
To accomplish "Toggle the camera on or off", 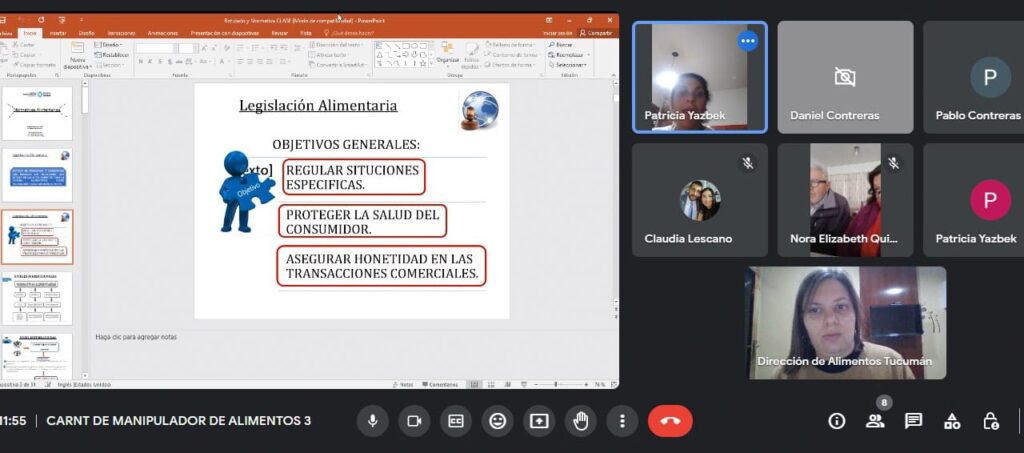I will pos(414,421).
